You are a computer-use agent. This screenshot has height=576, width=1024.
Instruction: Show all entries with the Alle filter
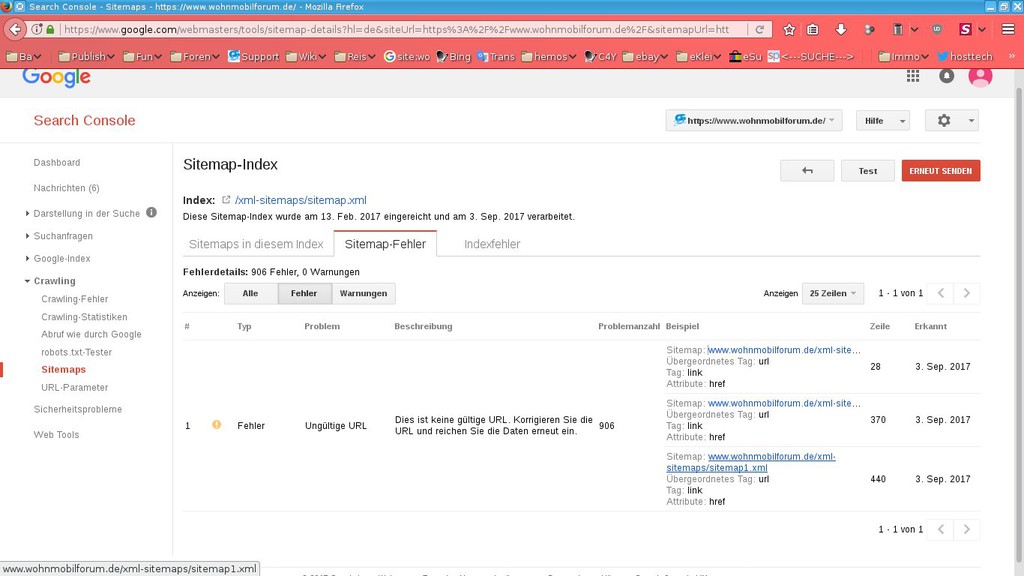pos(251,293)
